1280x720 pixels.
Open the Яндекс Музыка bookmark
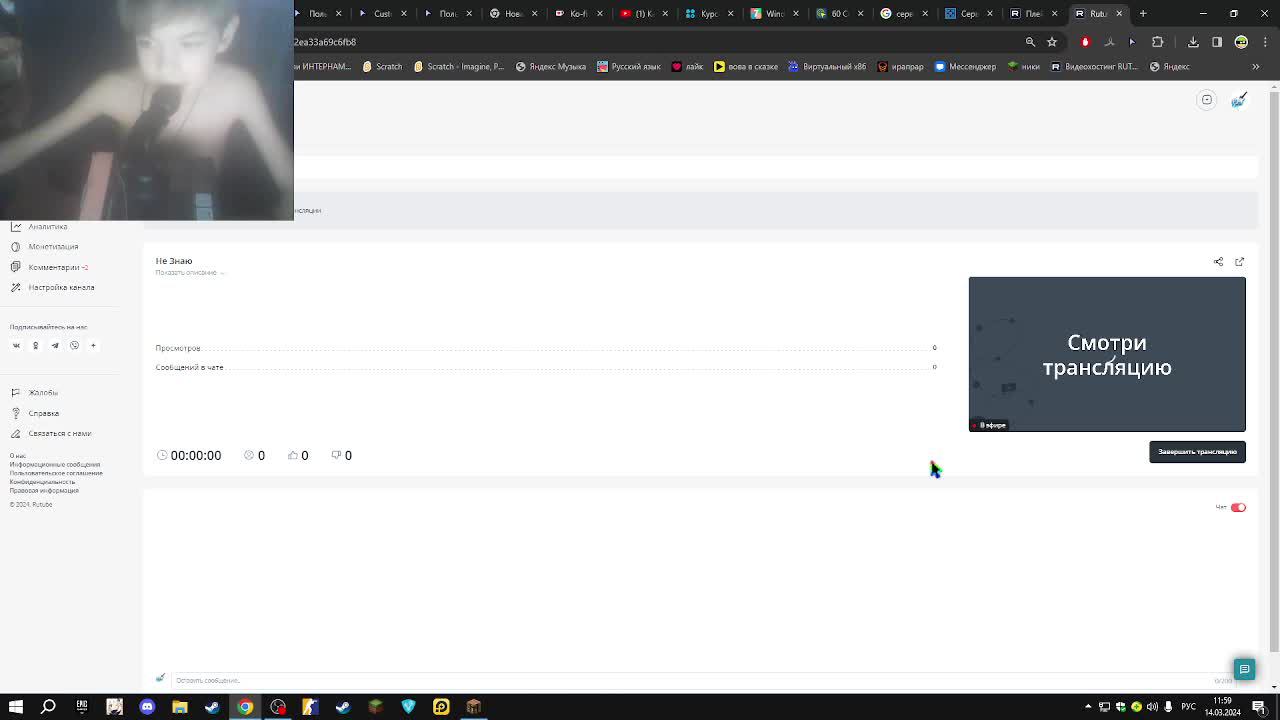click(551, 67)
